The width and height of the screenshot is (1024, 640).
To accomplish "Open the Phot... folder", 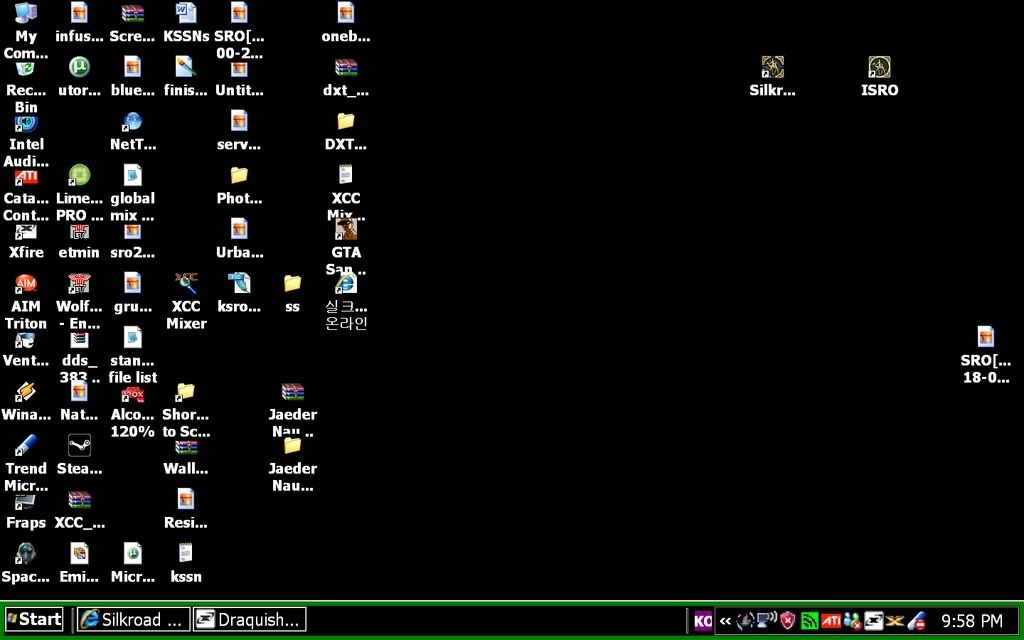I will point(239,175).
